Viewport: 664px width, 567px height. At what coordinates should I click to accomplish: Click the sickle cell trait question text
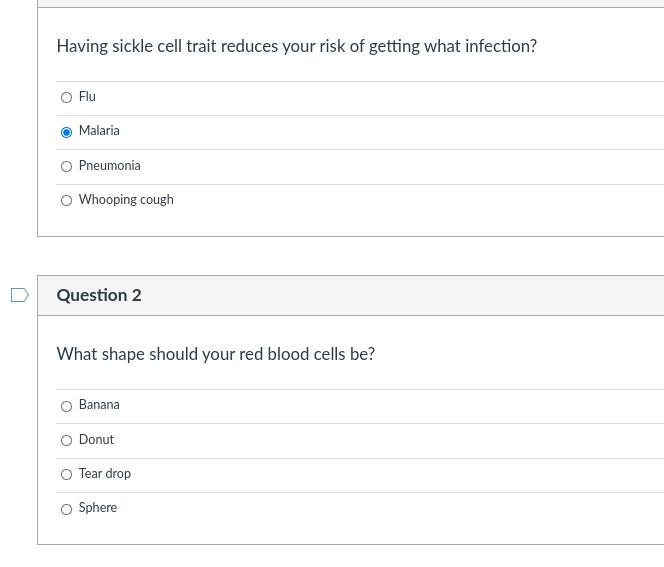(296, 46)
